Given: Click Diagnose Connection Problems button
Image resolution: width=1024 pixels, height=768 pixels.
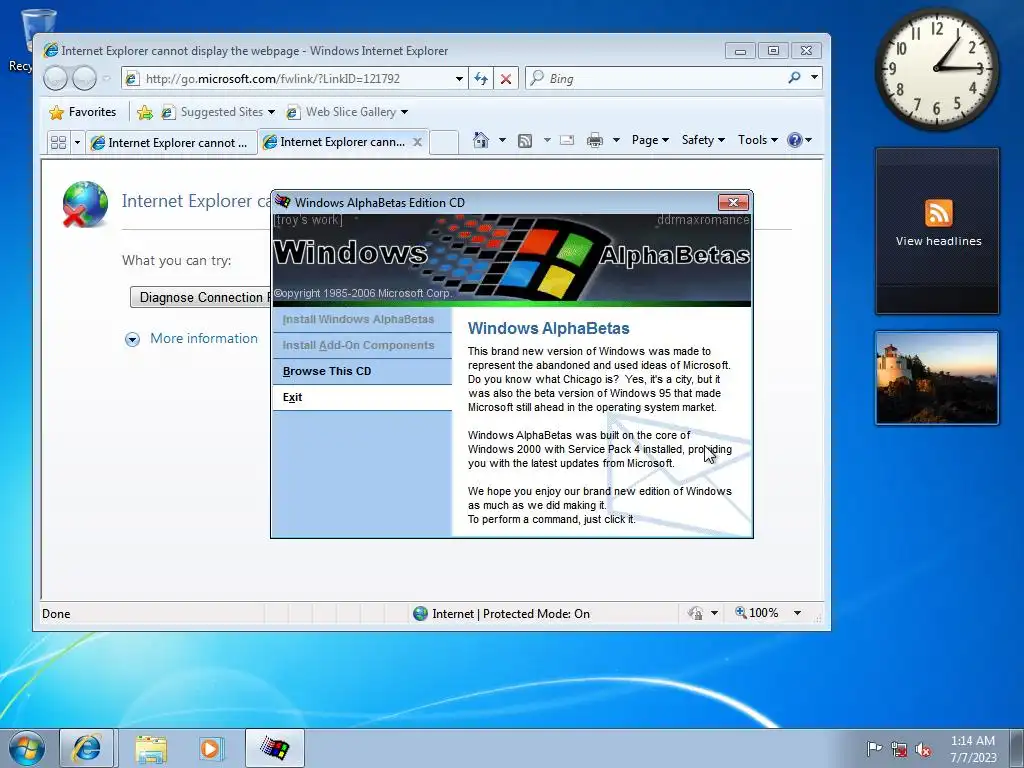Looking at the screenshot, I should click(201, 297).
